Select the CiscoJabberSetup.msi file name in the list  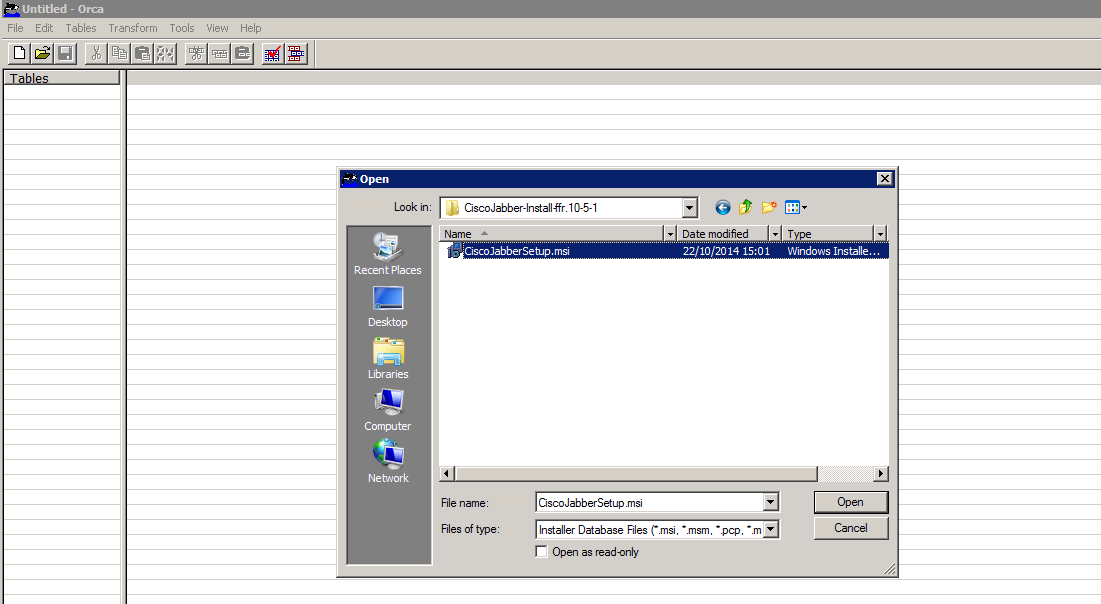tap(517, 251)
